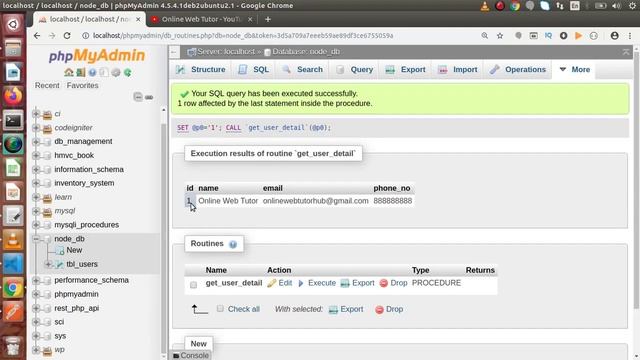Reload the page with Chrome refresh
This screenshot has width=640, height=360.
(67, 36)
